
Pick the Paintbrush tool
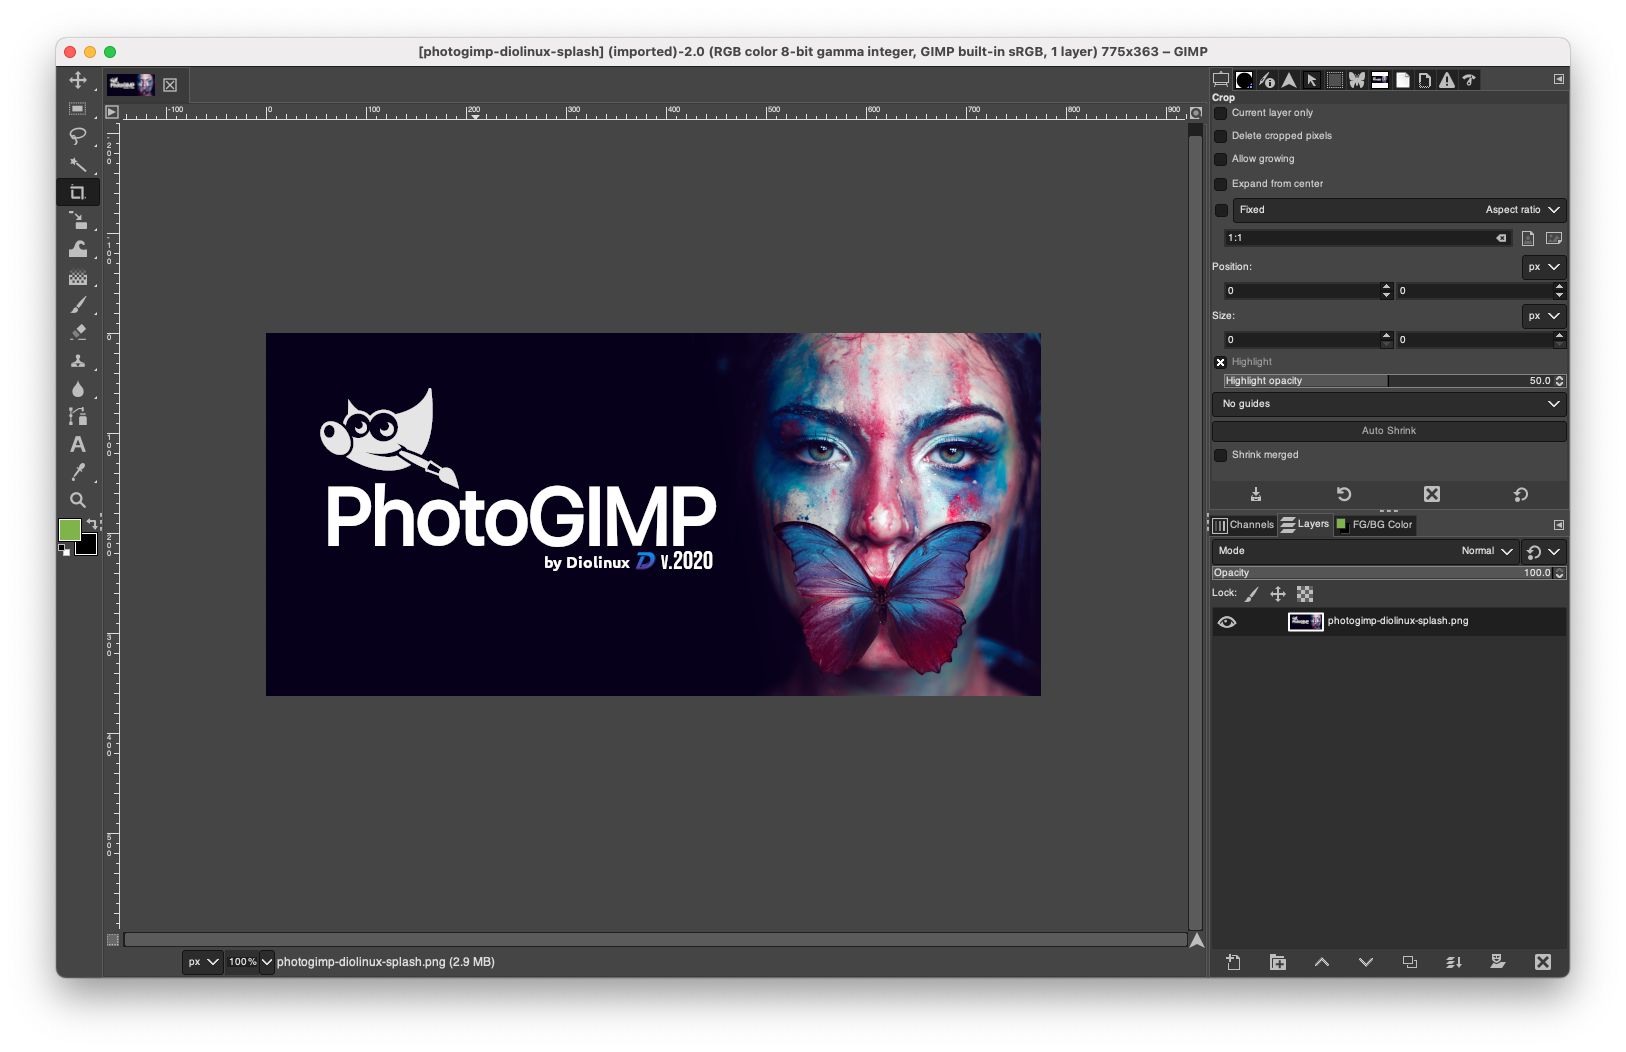point(78,305)
